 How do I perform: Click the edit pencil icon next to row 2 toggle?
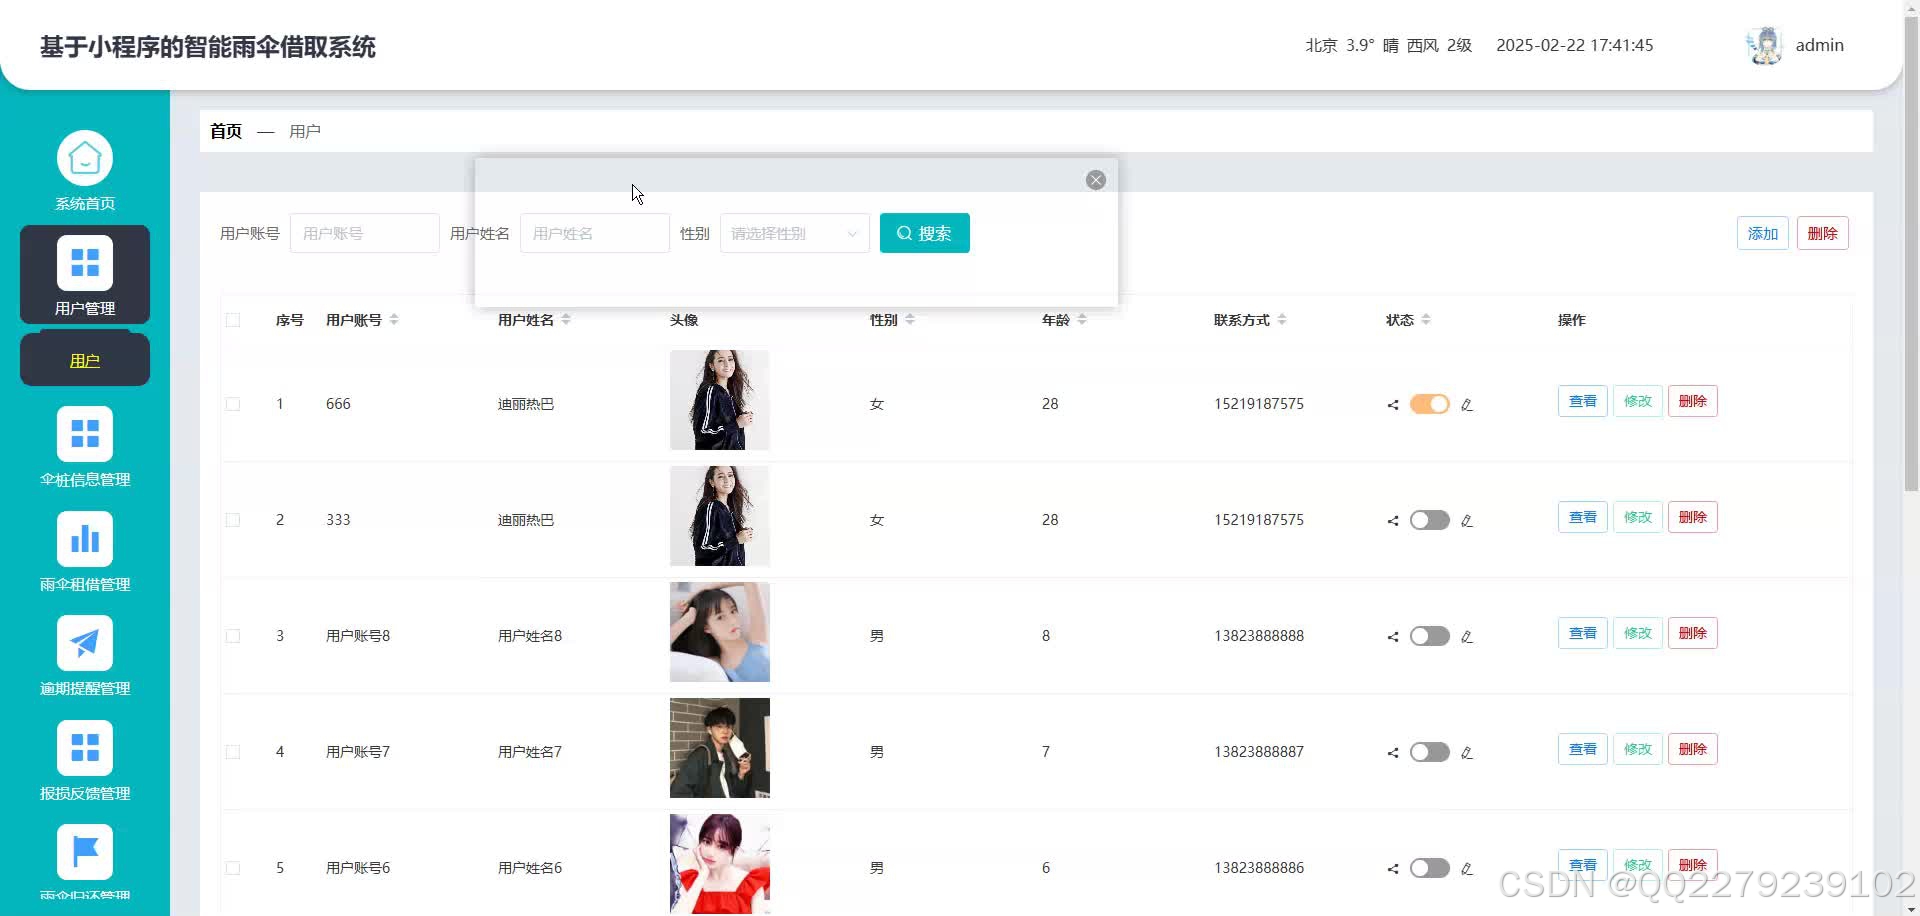point(1467,520)
